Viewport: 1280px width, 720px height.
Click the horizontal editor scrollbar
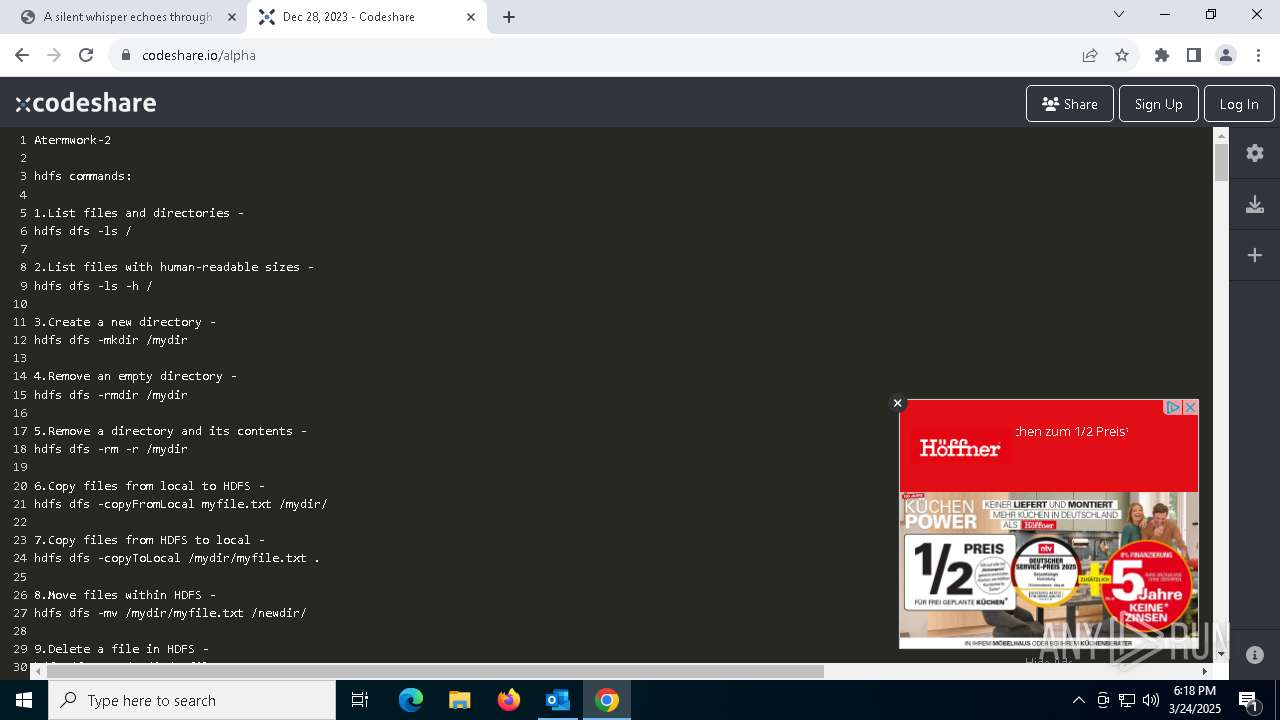click(x=435, y=671)
